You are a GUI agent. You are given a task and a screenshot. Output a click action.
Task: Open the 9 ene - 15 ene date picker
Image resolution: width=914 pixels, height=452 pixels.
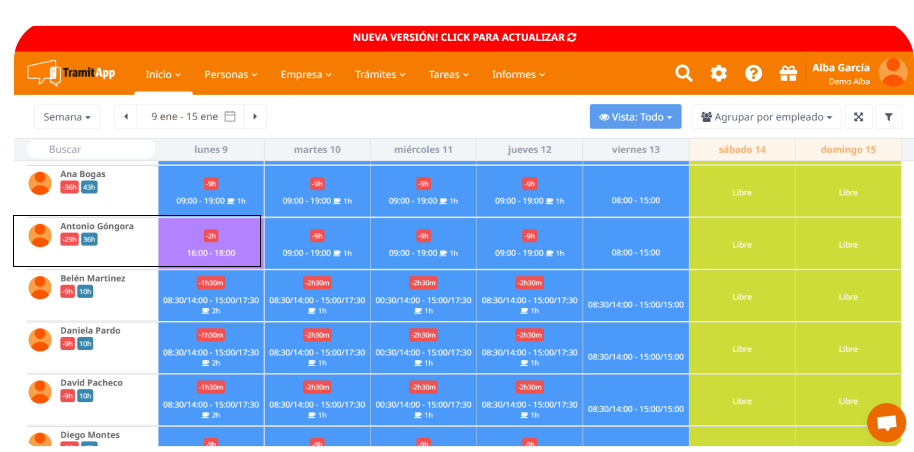[x=191, y=117]
